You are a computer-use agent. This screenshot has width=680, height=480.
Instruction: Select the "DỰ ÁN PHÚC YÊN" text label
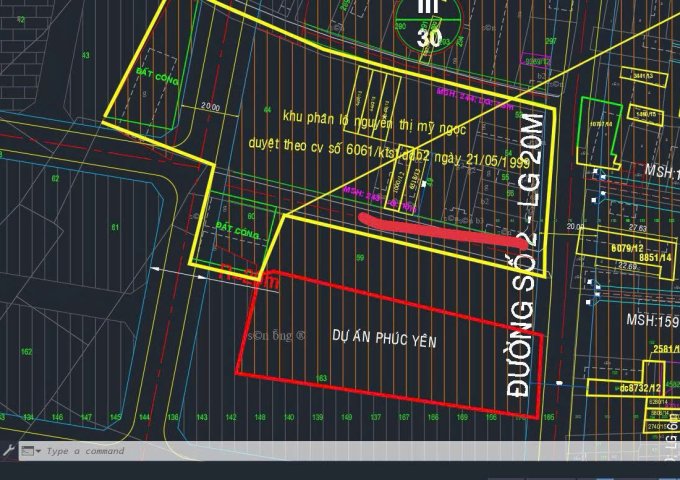(384, 340)
